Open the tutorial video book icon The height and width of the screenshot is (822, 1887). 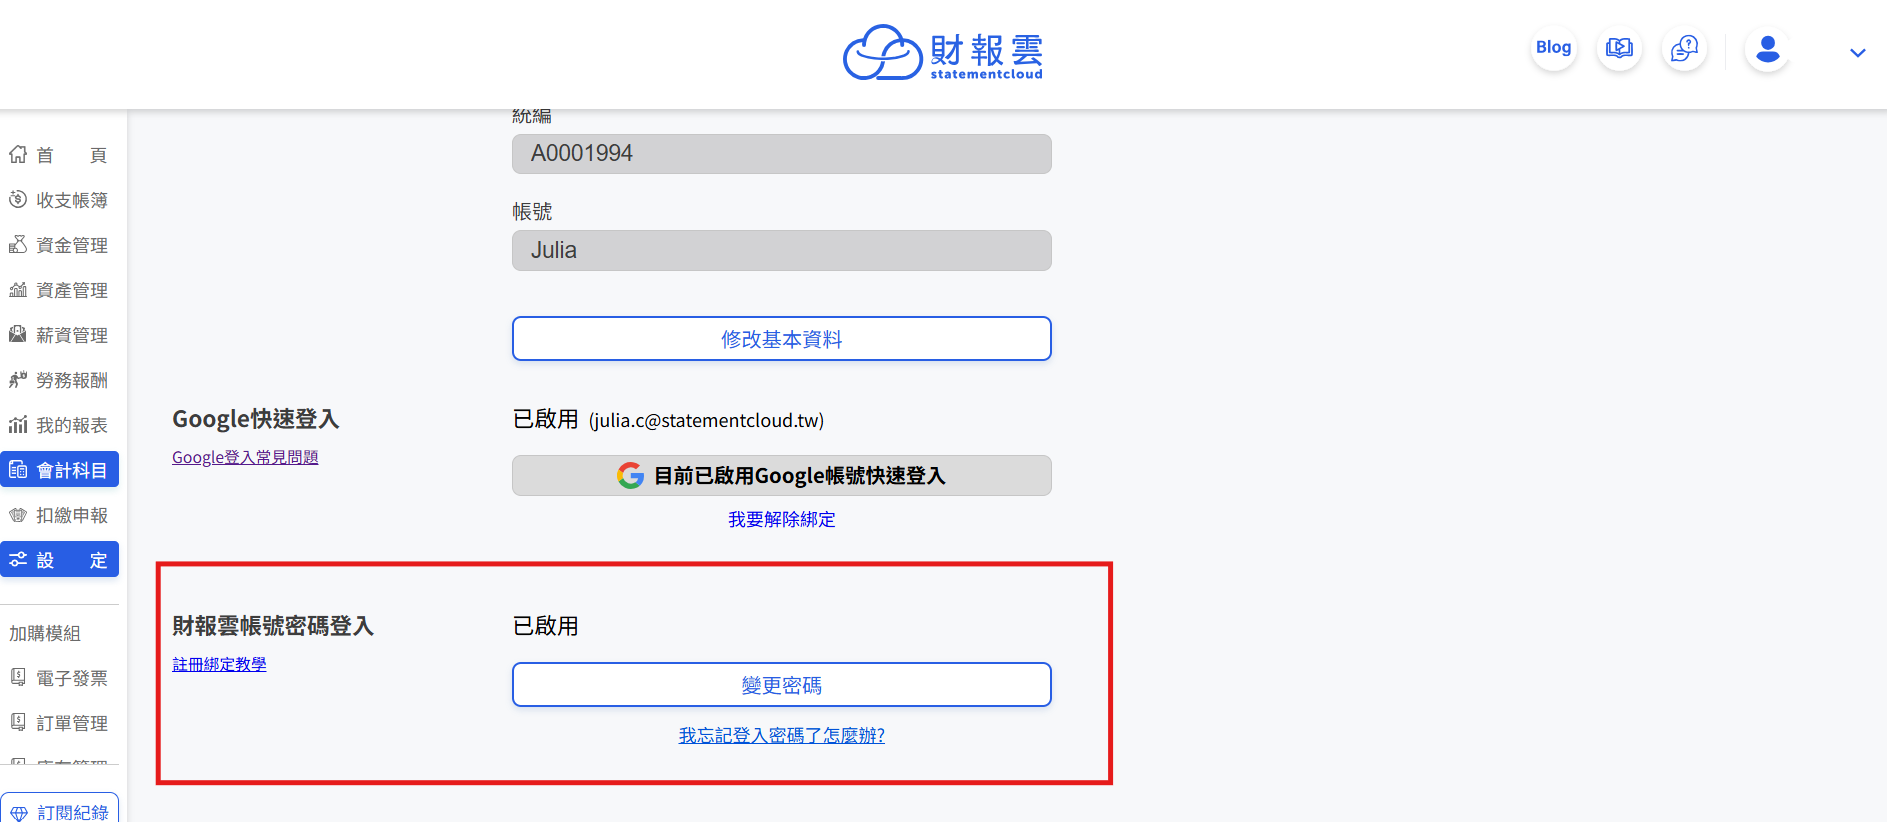(1619, 48)
